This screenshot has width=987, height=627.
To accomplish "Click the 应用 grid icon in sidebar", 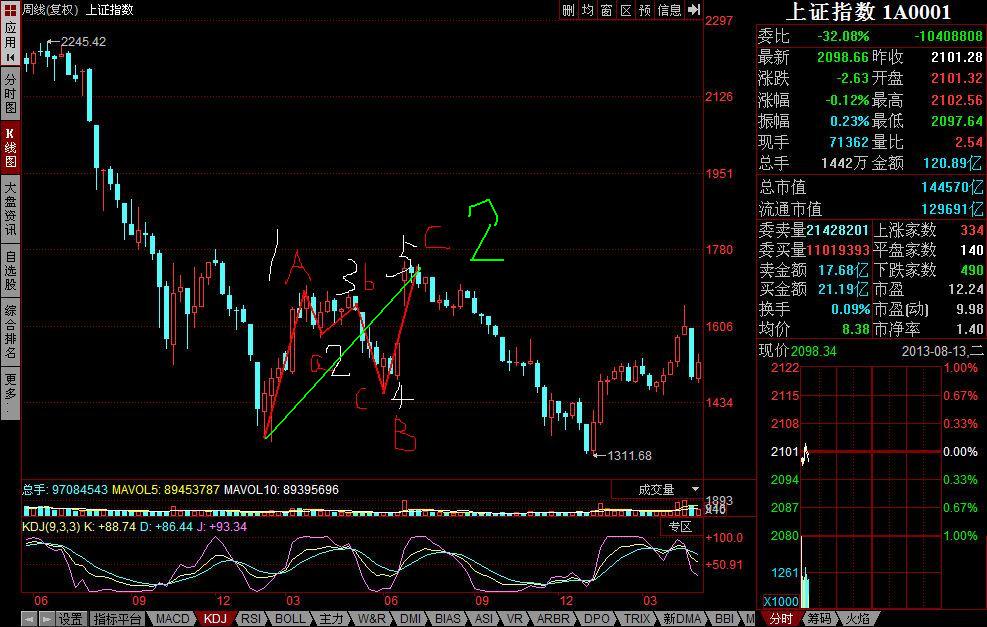I will [10, 9].
